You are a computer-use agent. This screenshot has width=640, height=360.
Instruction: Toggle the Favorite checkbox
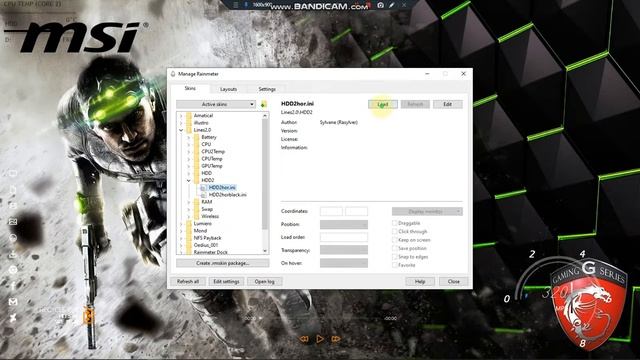click(395, 265)
